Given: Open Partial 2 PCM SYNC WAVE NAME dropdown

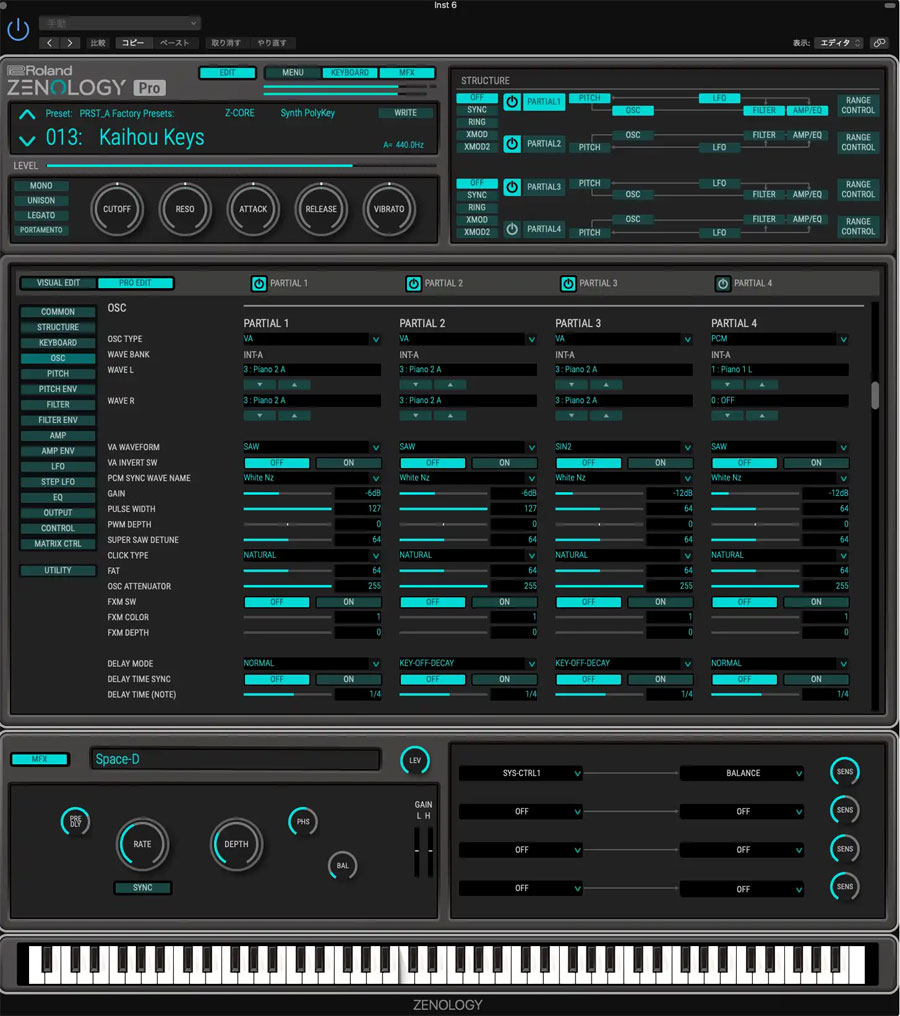Looking at the screenshot, I should tap(468, 478).
